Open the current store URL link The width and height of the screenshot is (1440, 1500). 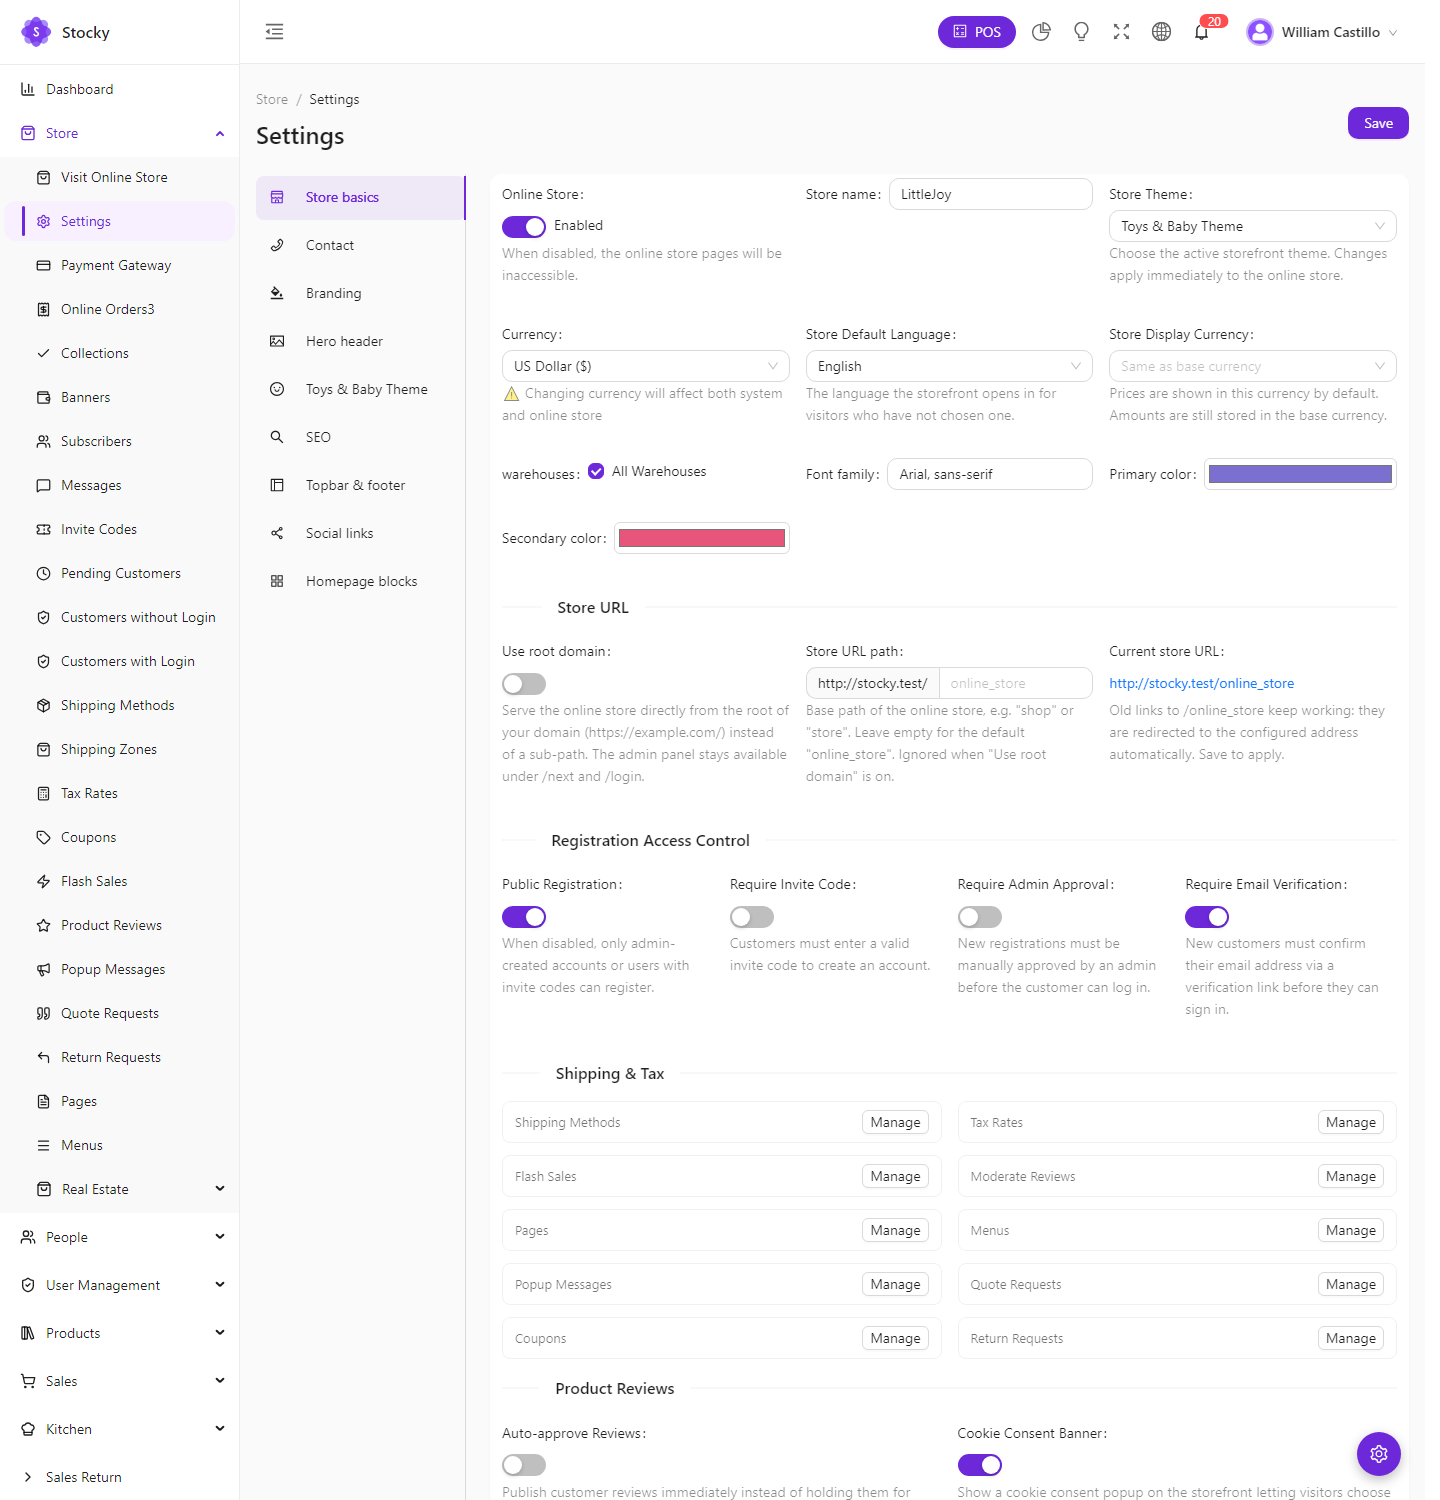click(x=1201, y=683)
